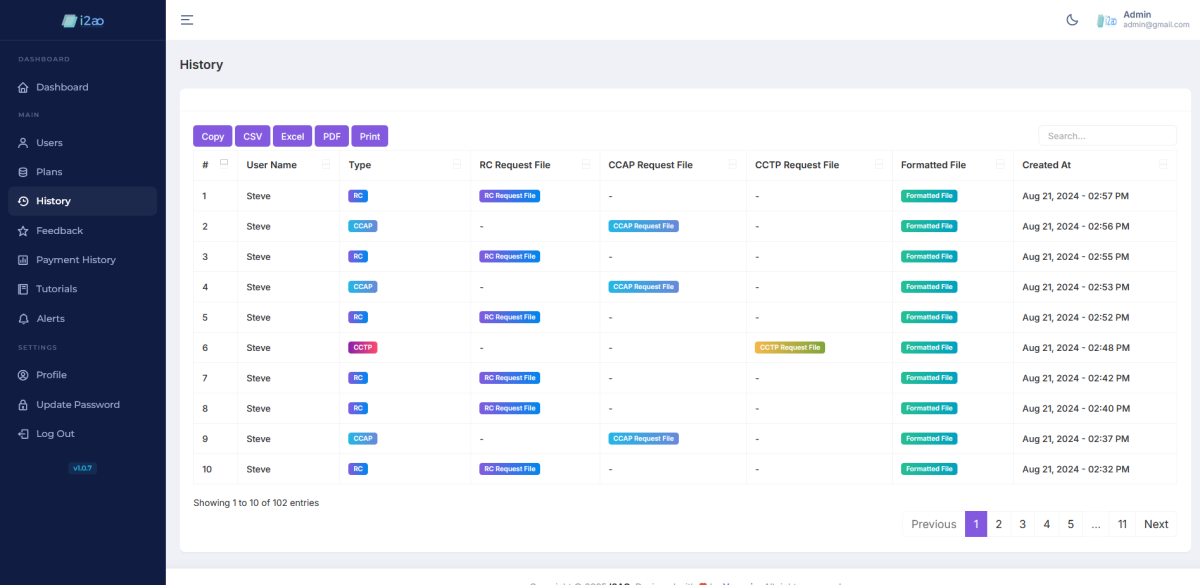Click the Next pagination button
Screen dimensions: 1200x585
(x=1156, y=524)
